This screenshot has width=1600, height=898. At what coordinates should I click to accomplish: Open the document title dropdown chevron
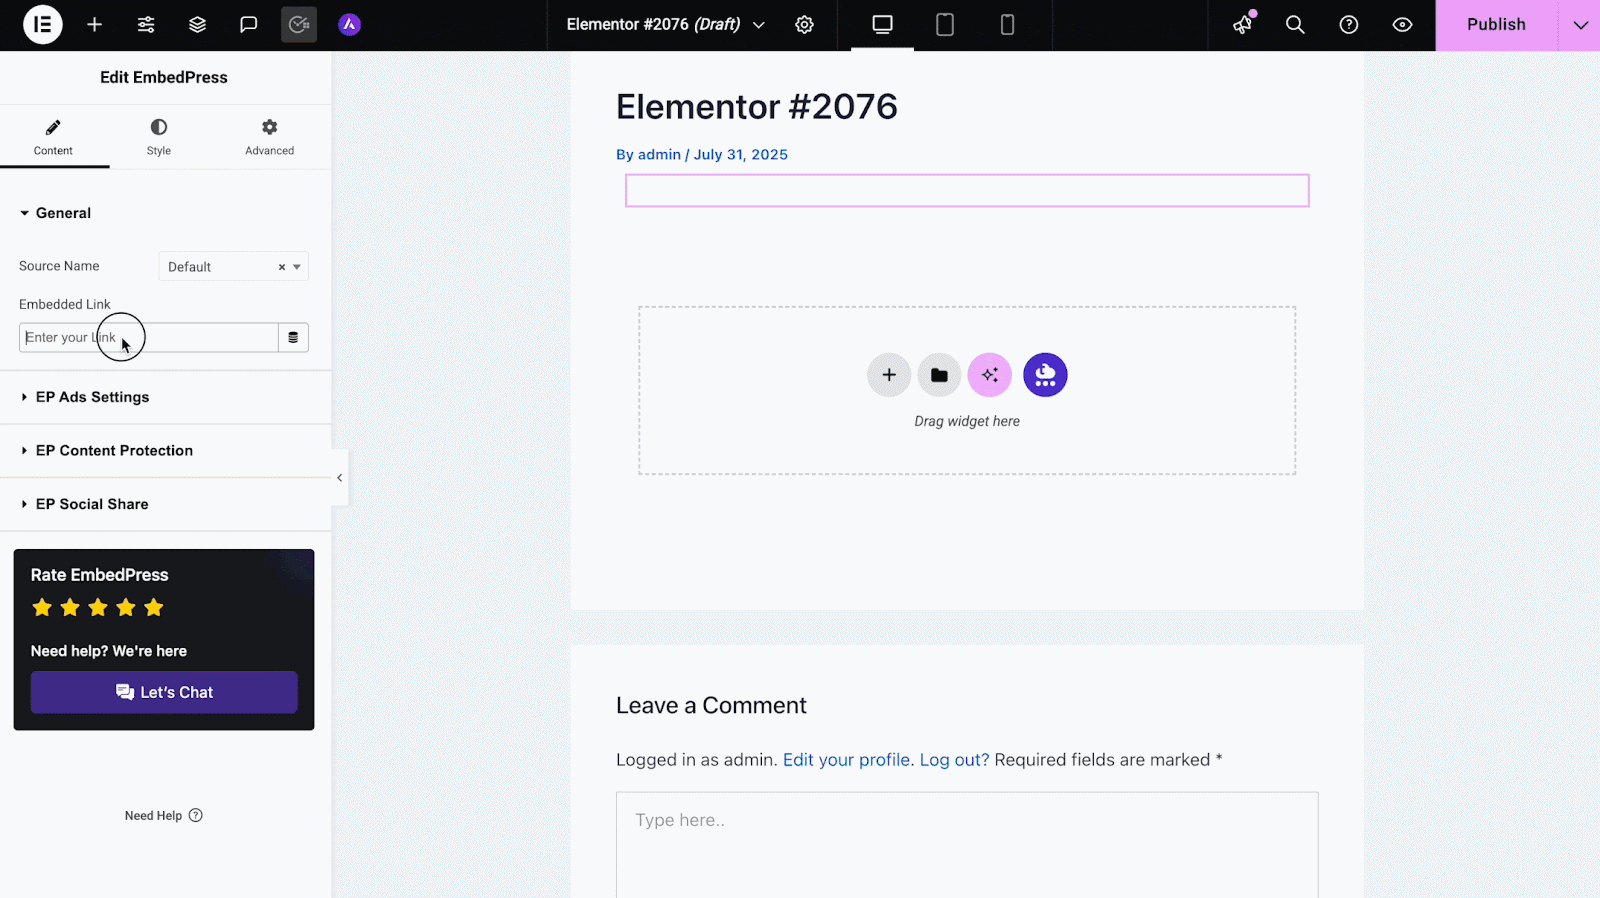coord(759,25)
